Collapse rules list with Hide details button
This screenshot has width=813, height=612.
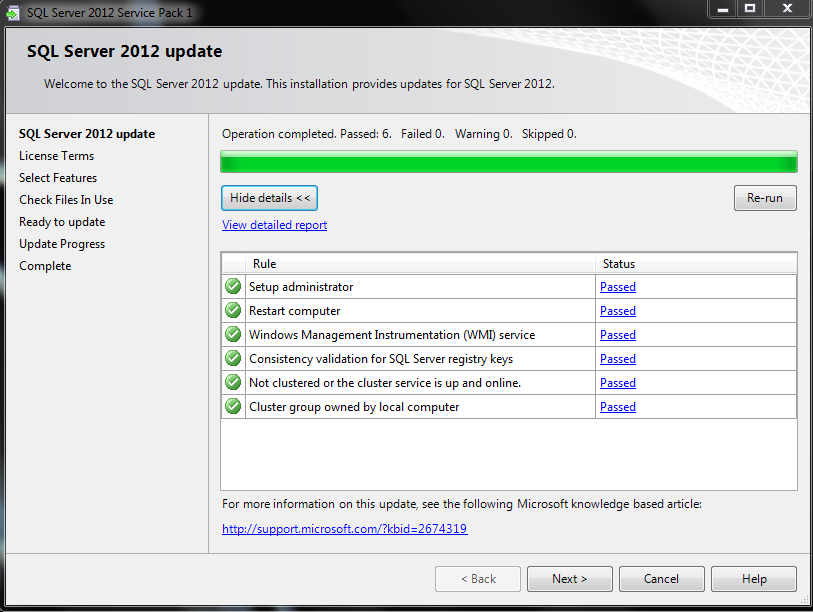click(x=269, y=198)
